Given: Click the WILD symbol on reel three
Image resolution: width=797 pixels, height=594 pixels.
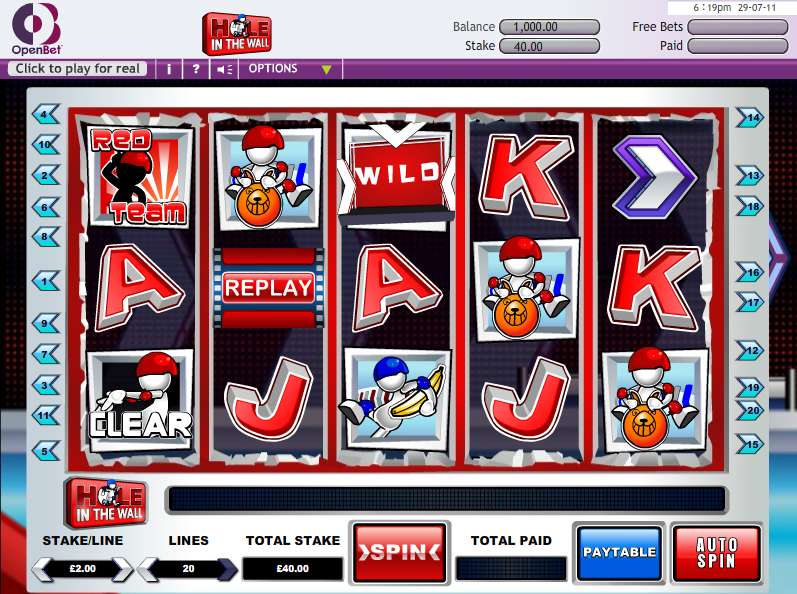Looking at the screenshot, I should [x=396, y=175].
